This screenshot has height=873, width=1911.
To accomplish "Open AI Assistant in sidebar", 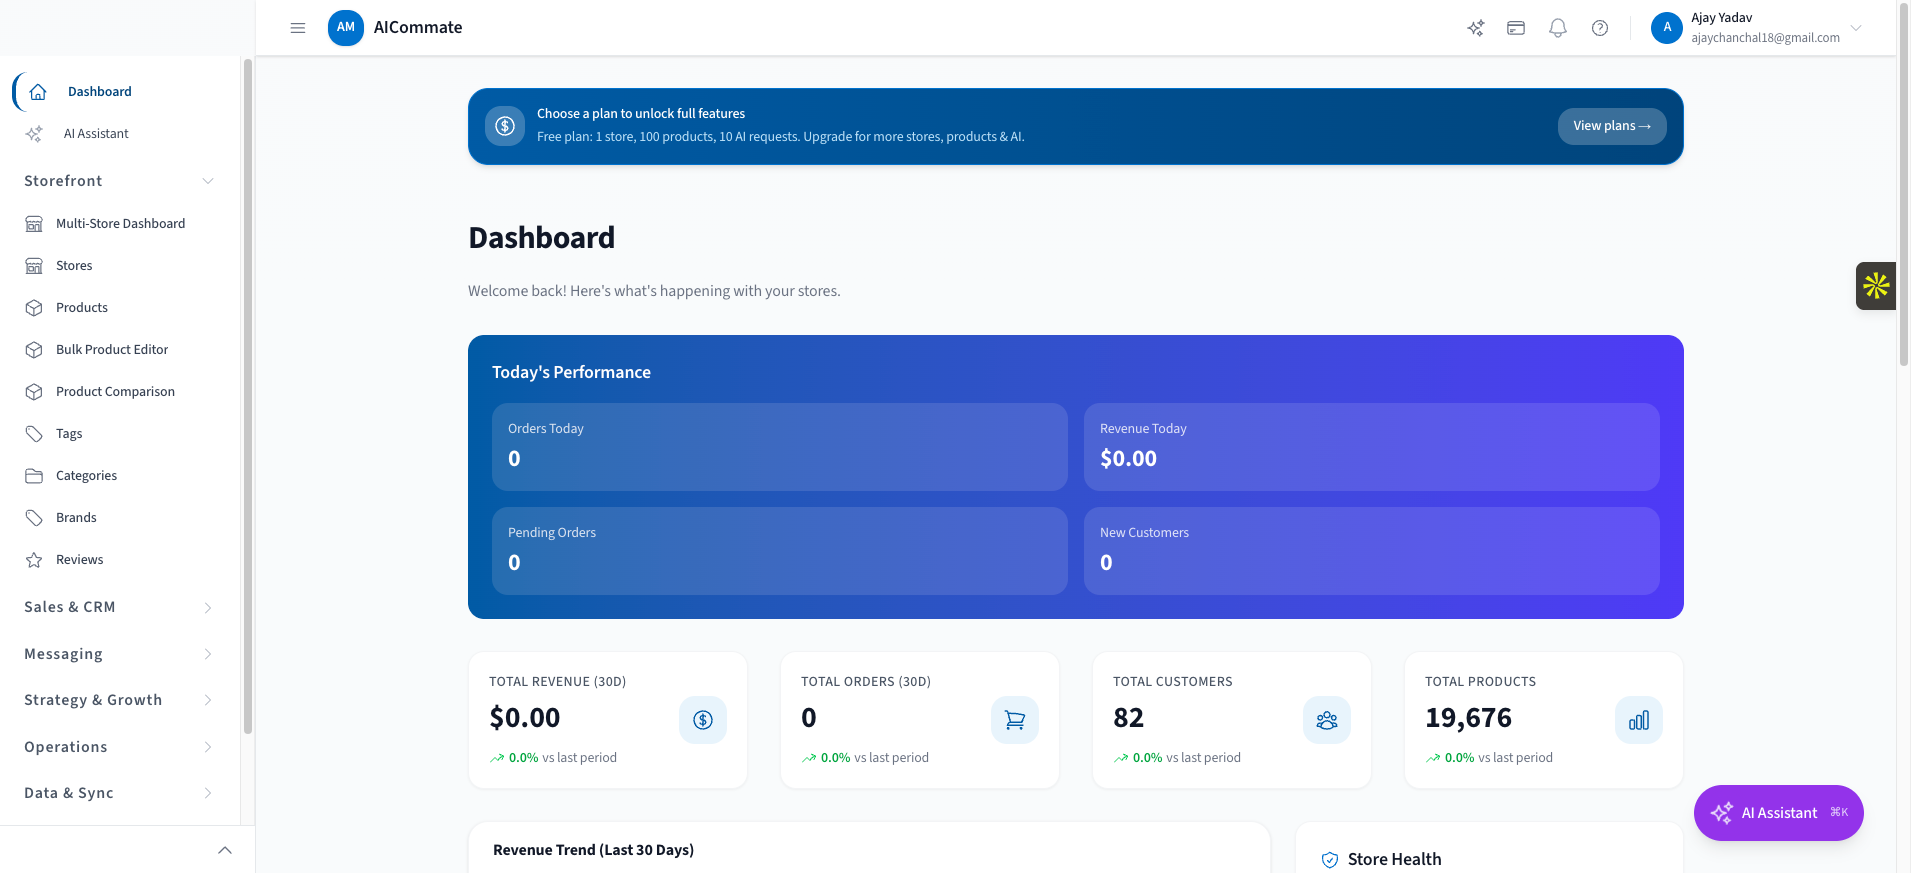I will coord(96,134).
